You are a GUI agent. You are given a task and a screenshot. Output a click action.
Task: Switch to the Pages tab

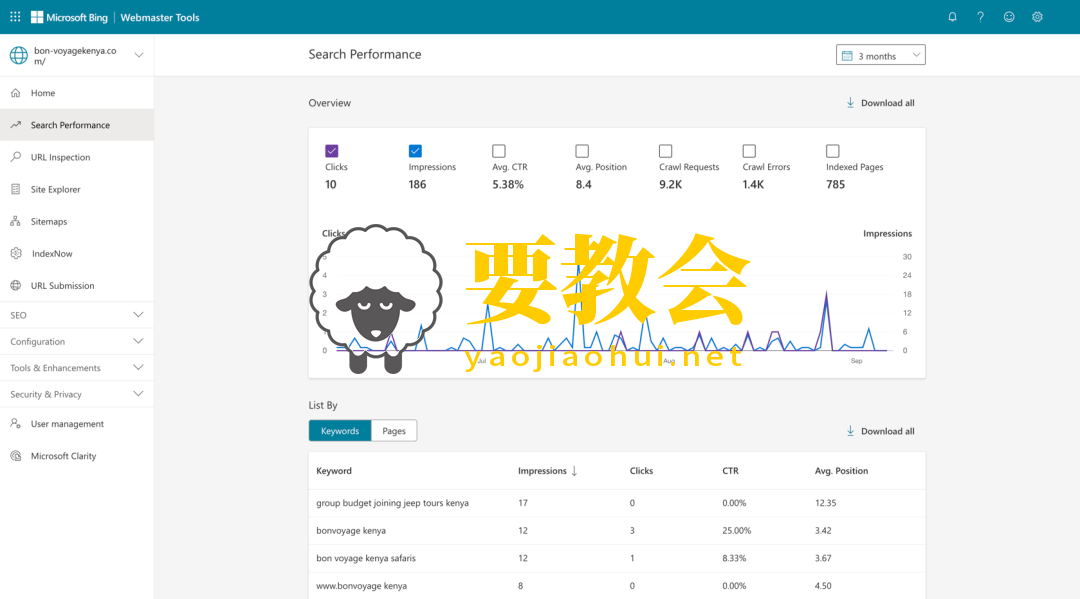coord(394,431)
